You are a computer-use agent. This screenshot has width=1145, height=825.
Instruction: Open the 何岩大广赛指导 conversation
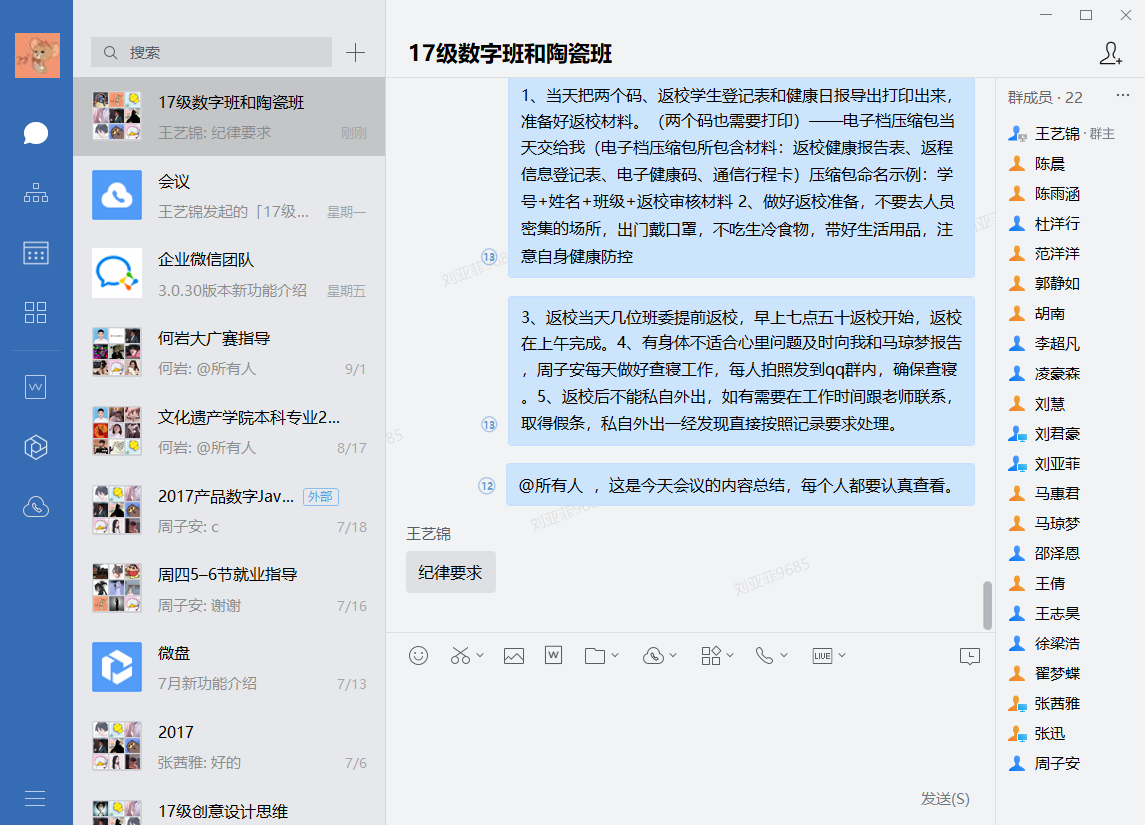click(229, 353)
